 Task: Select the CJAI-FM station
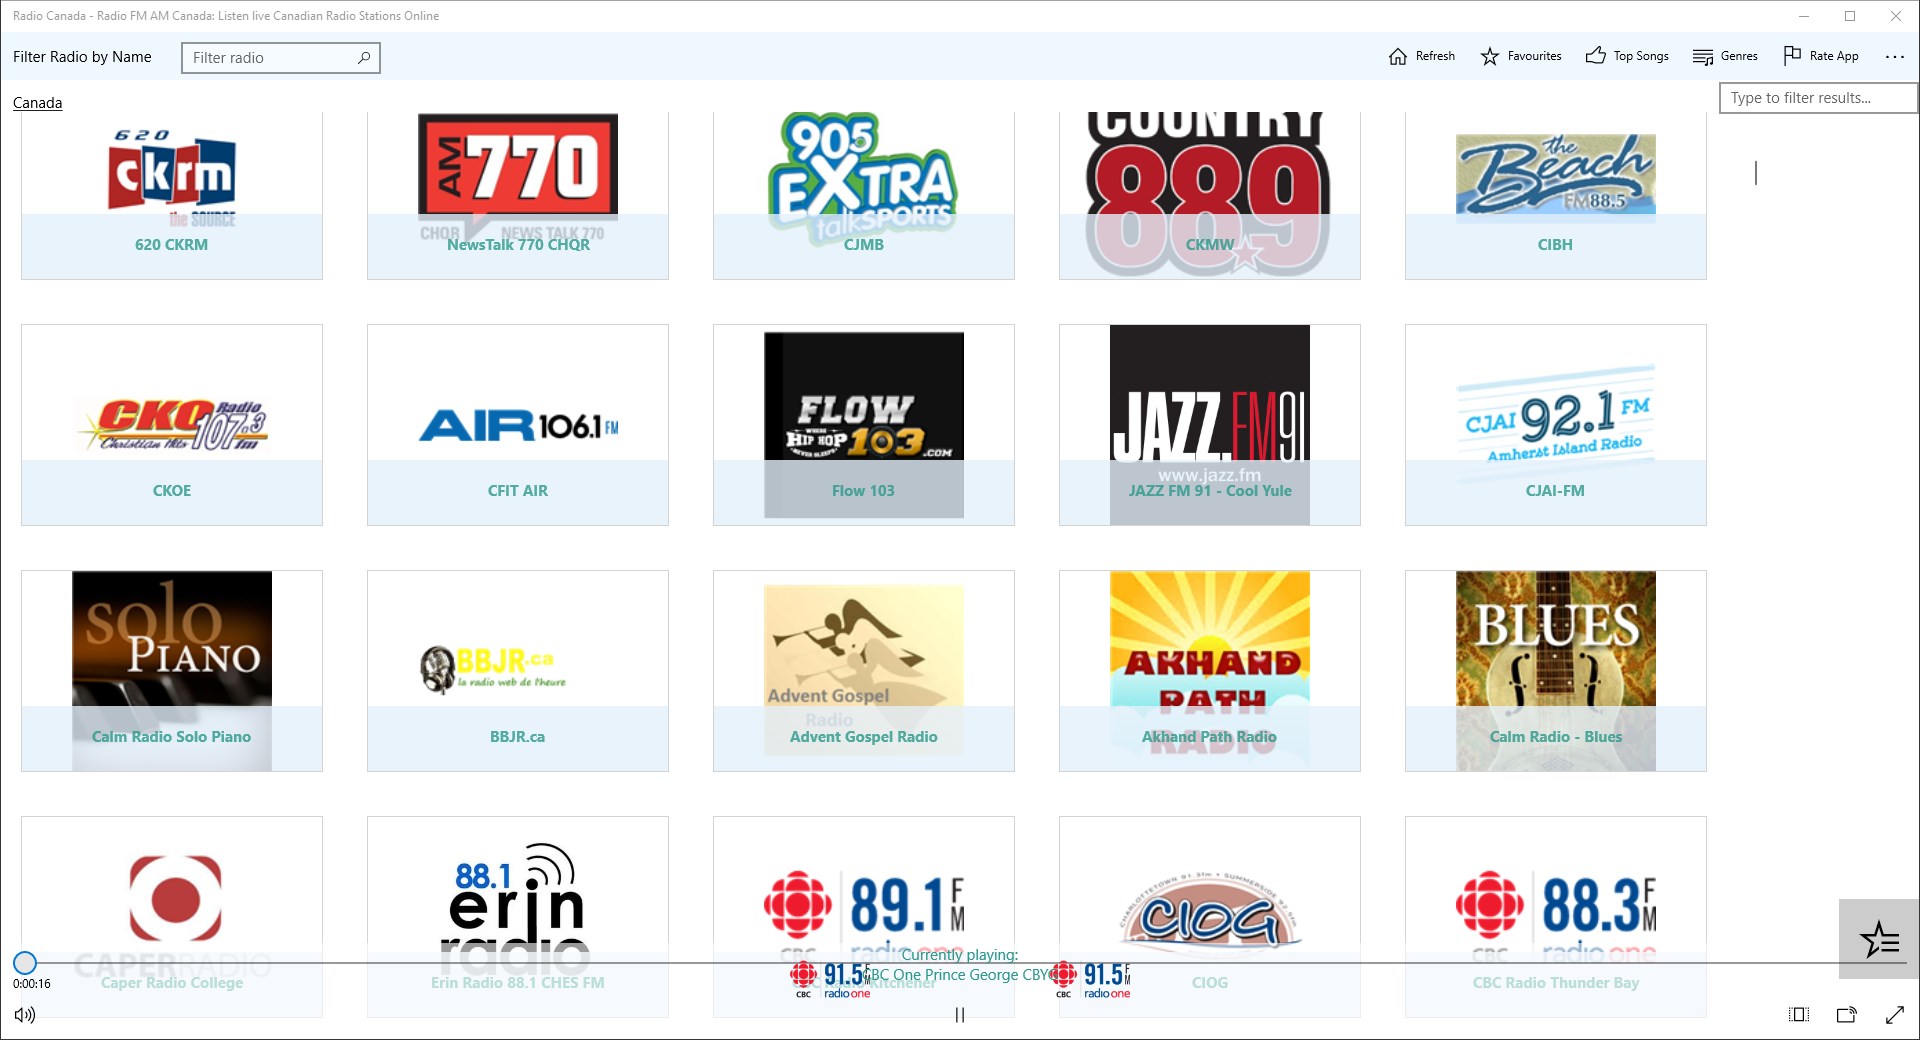coord(1556,425)
